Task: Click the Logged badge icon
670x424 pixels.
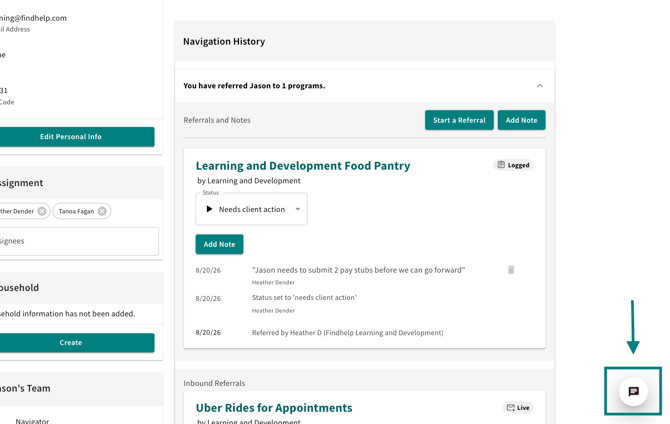Action: 501,165
